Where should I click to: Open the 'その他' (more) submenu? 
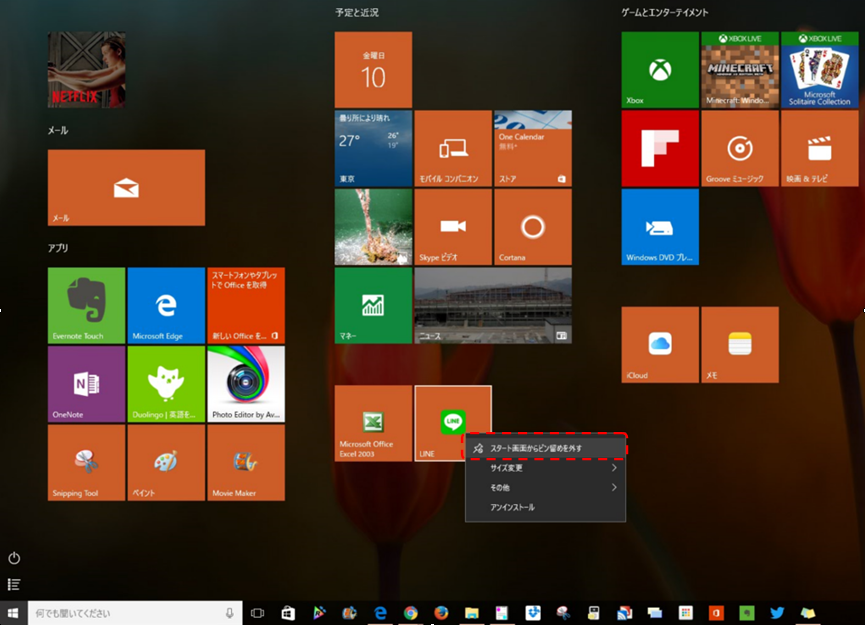click(546, 488)
